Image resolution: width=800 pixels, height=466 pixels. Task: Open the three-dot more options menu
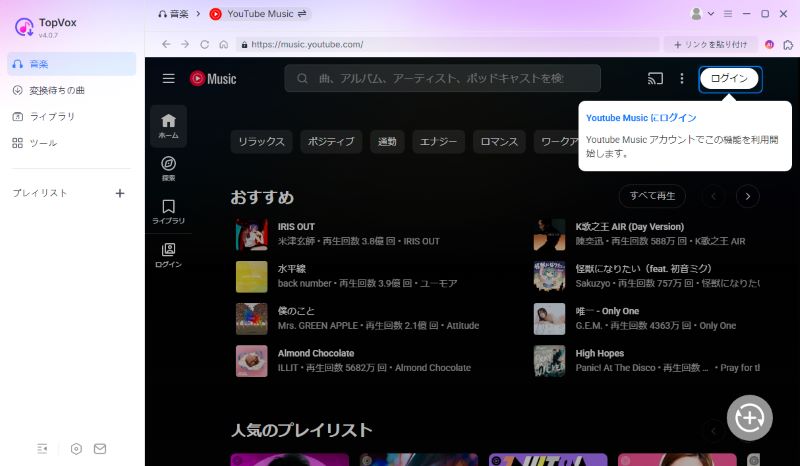click(x=682, y=78)
